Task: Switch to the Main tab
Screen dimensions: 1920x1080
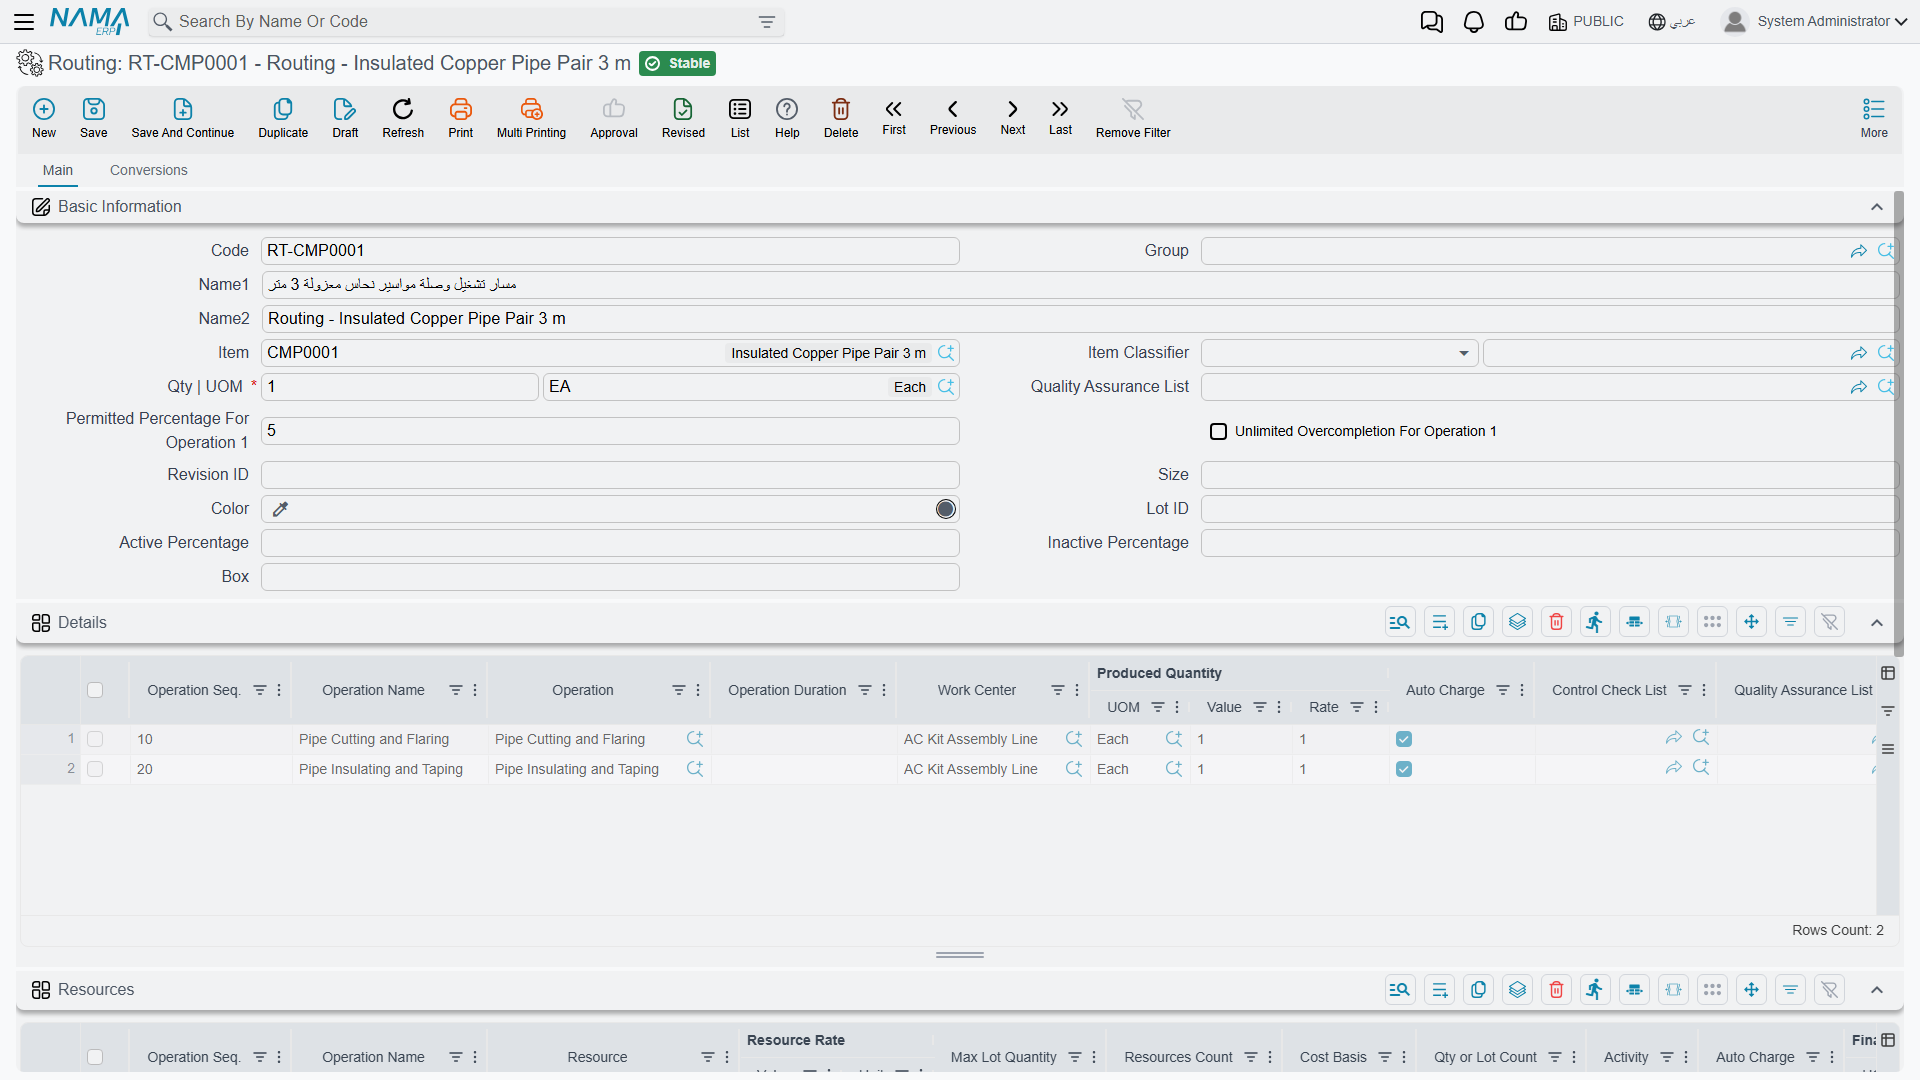Action: pyautogui.click(x=58, y=170)
